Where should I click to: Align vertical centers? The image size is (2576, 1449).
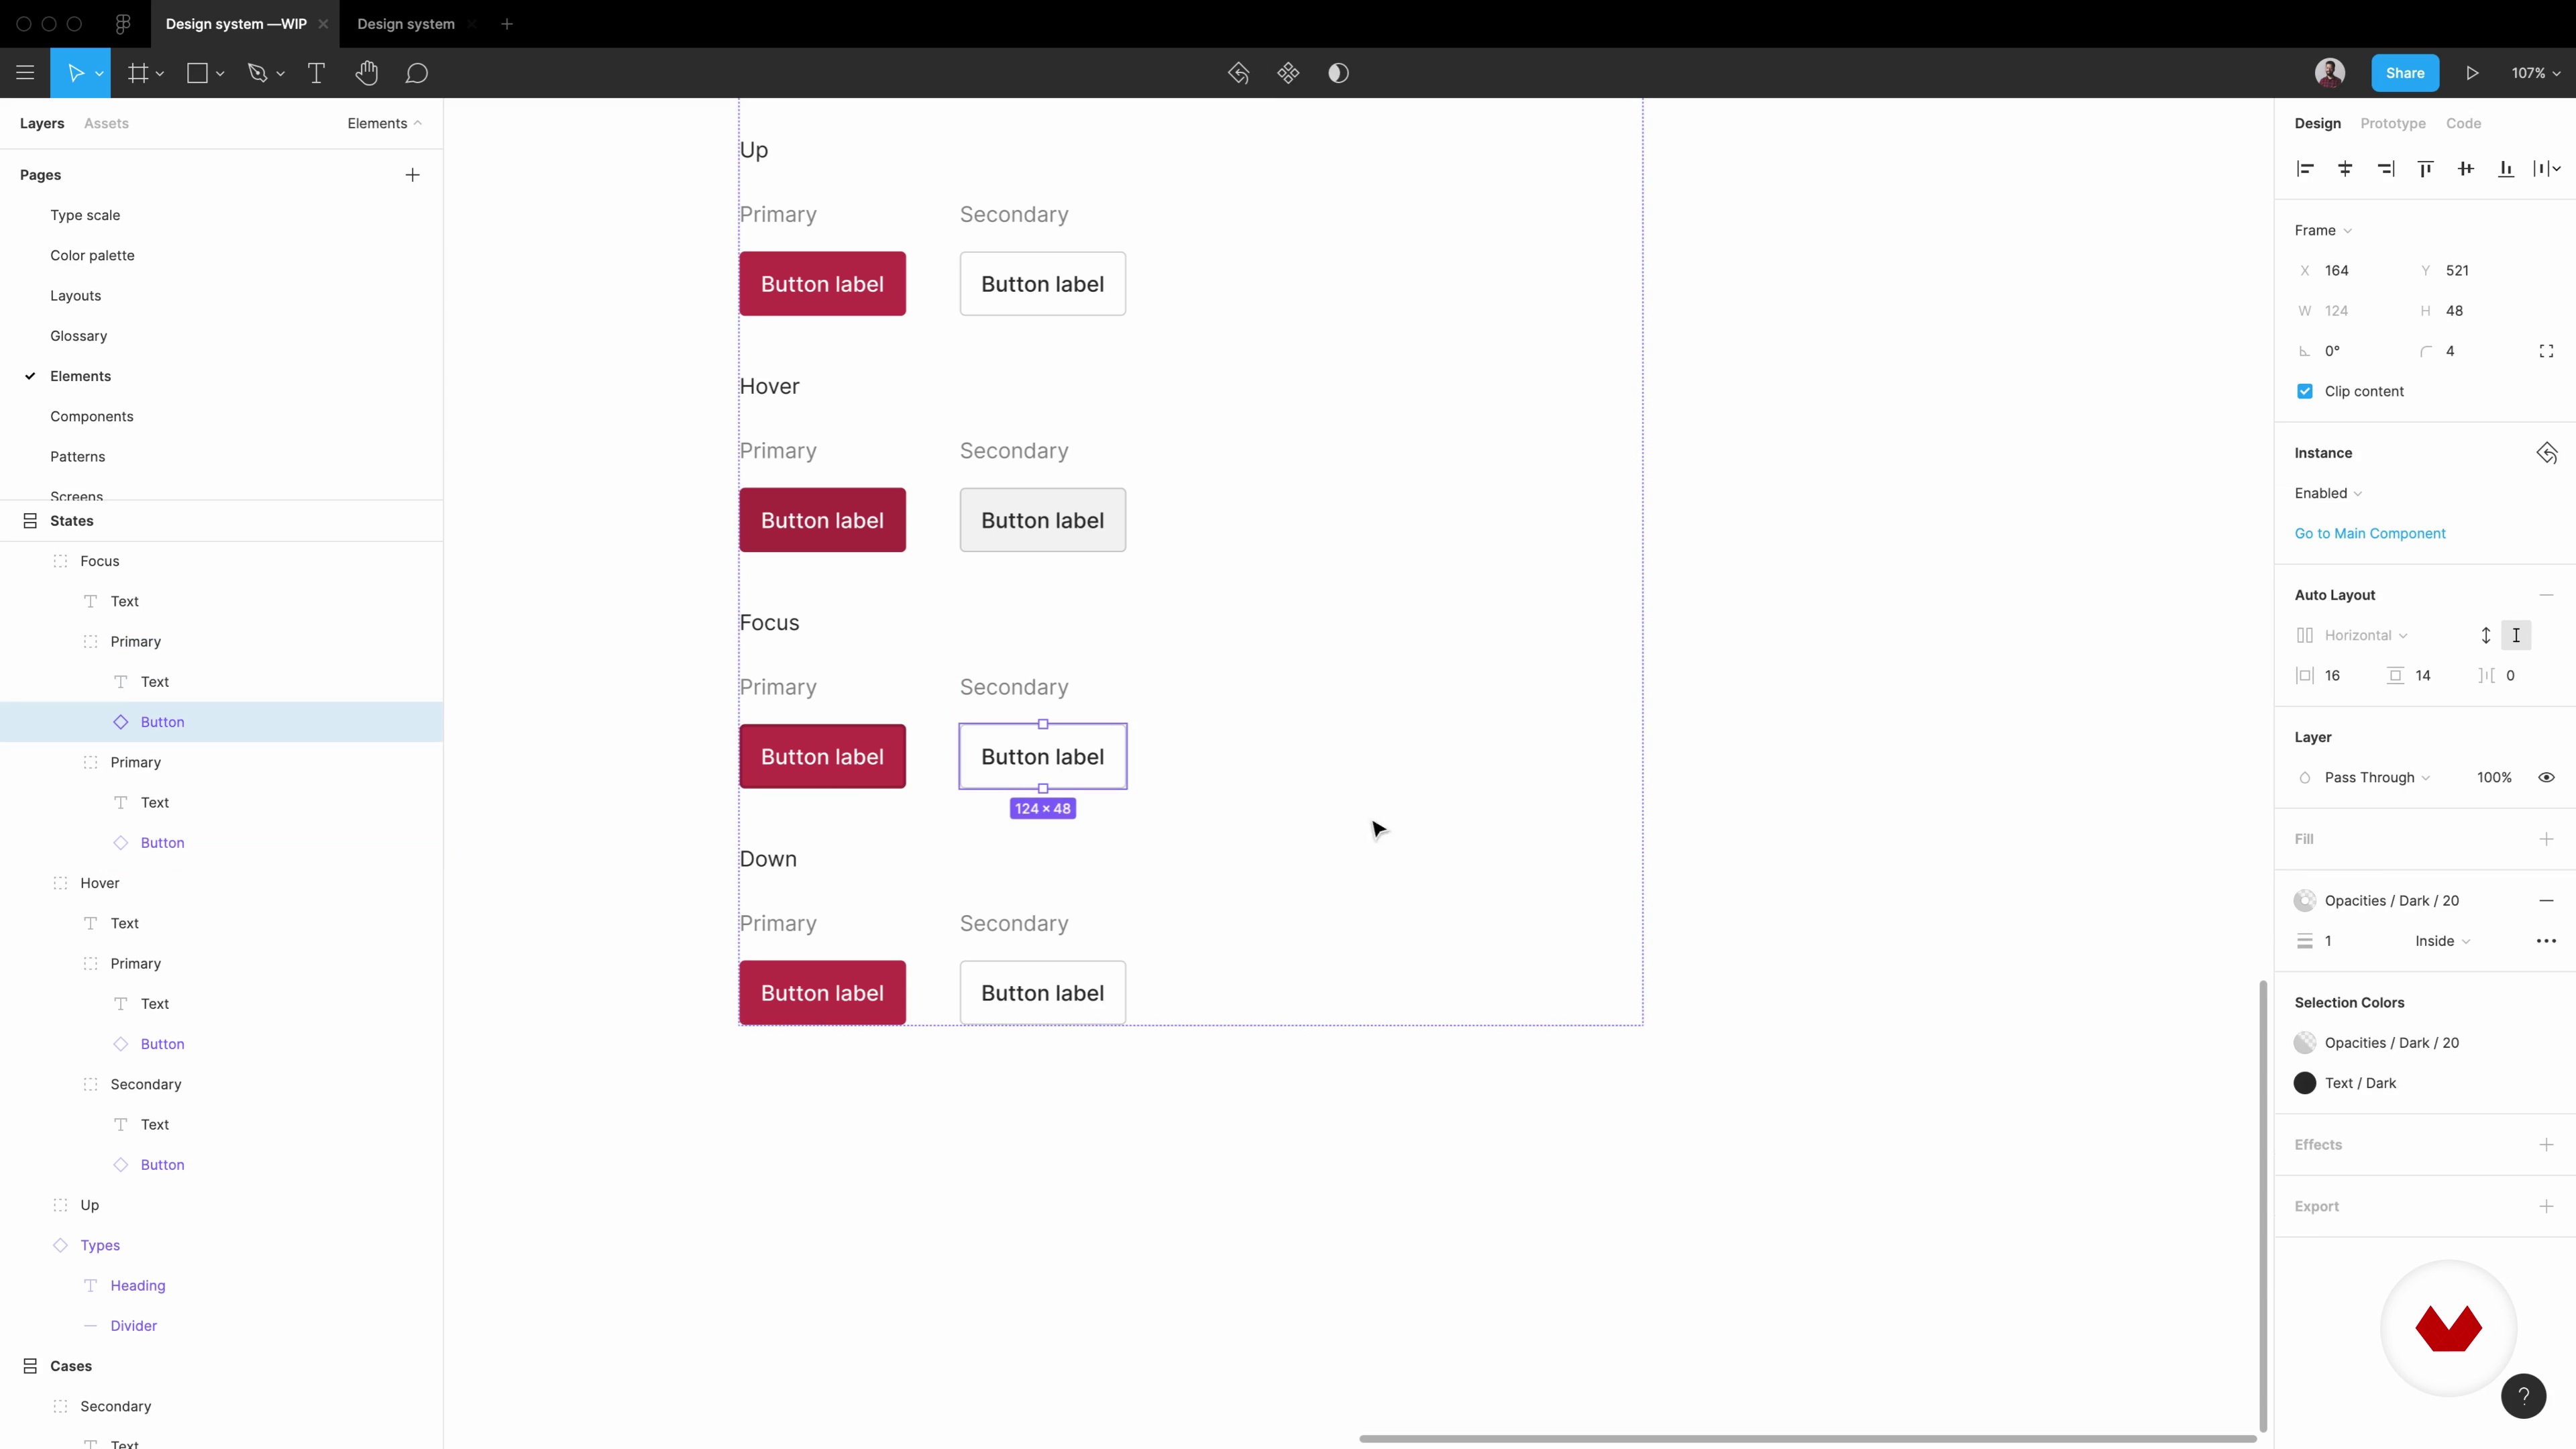coord(2466,169)
